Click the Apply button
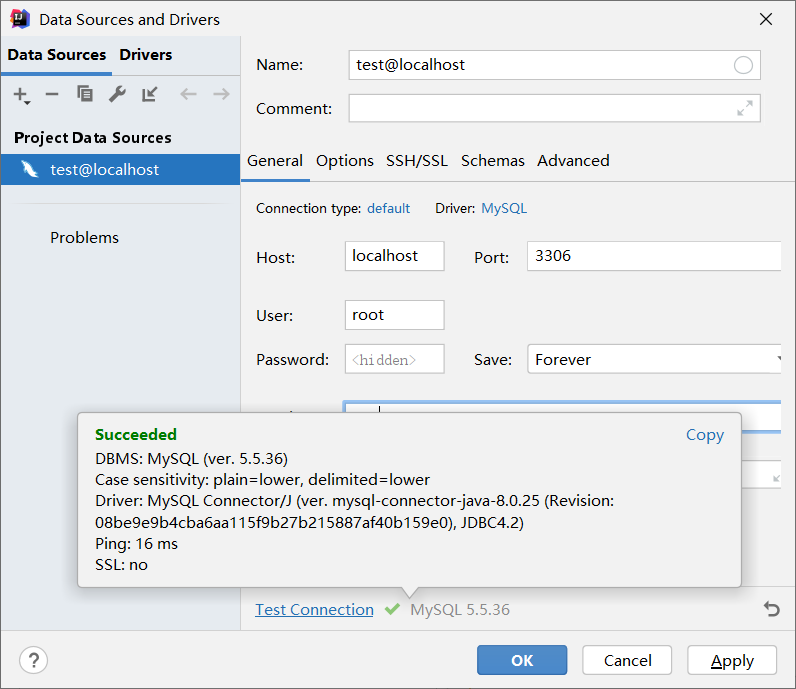Screen dimensions: 796x689 click(x=732, y=660)
